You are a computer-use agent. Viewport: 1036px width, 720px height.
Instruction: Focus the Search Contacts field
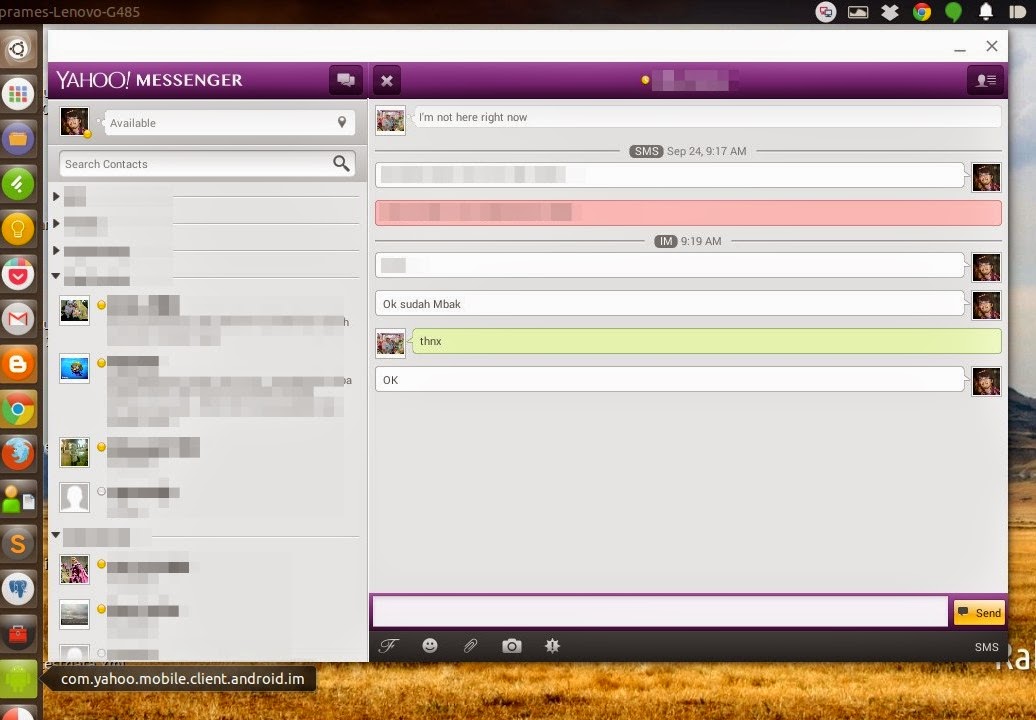[207, 164]
